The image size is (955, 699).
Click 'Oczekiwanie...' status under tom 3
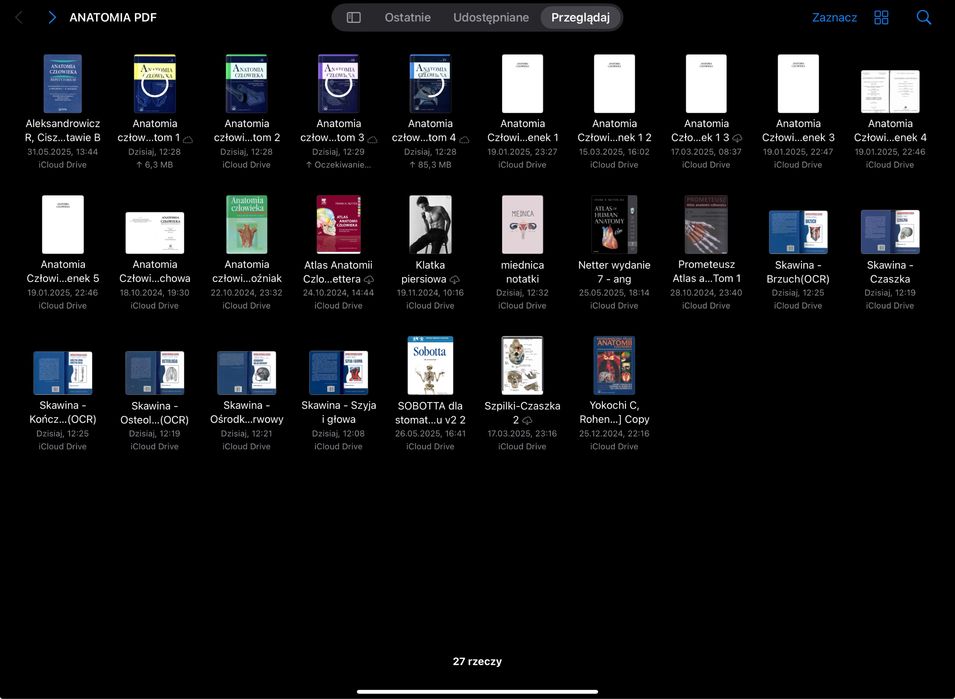pos(339,165)
